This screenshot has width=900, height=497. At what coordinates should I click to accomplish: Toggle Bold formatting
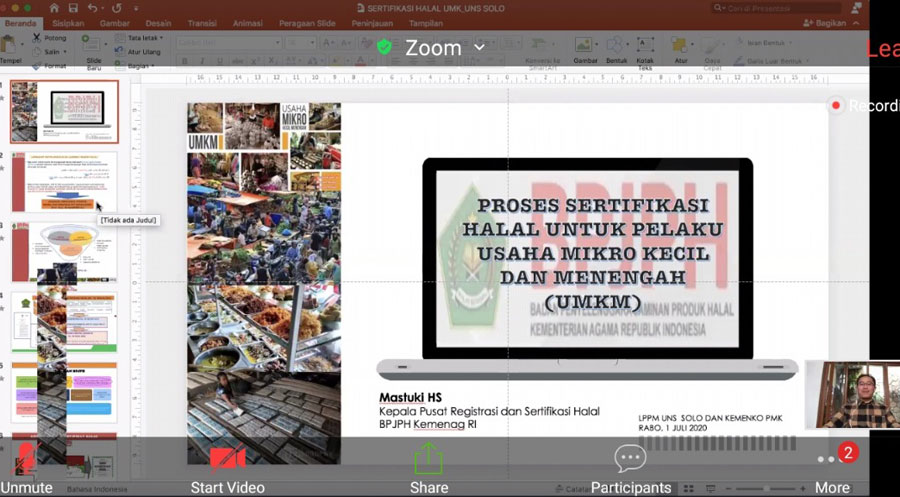185,61
